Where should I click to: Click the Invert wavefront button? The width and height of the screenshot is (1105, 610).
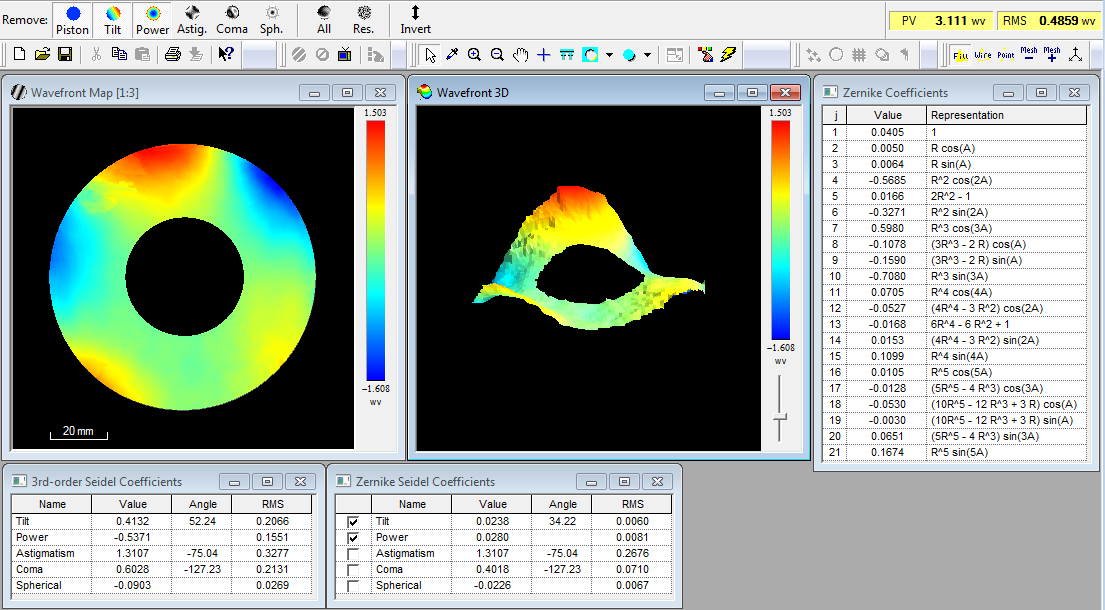click(416, 20)
